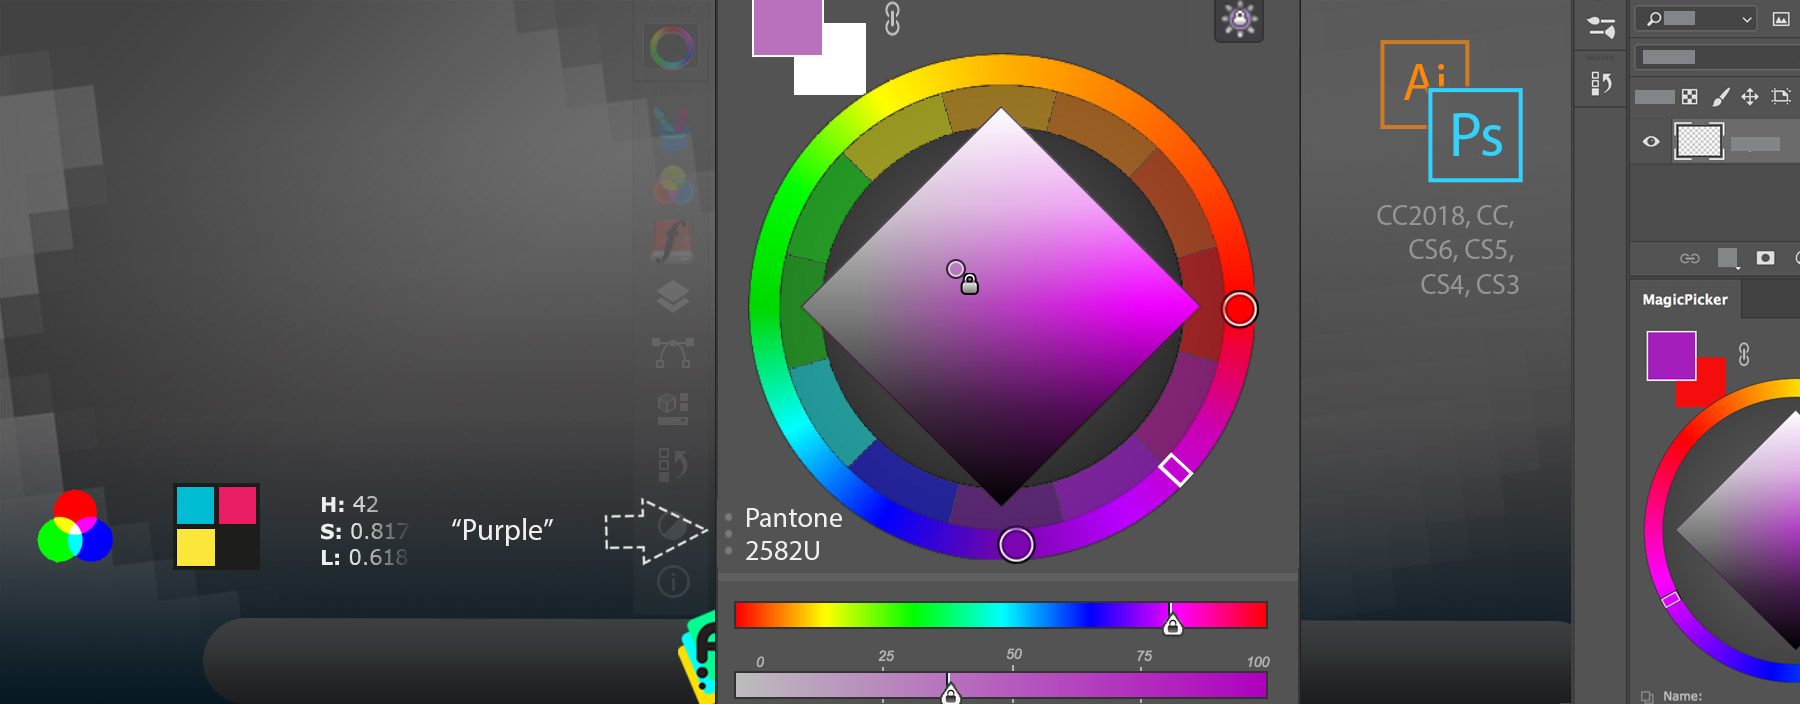The width and height of the screenshot is (1800, 704).
Task: Click the link layers icon below layer list
Action: click(x=1689, y=258)
